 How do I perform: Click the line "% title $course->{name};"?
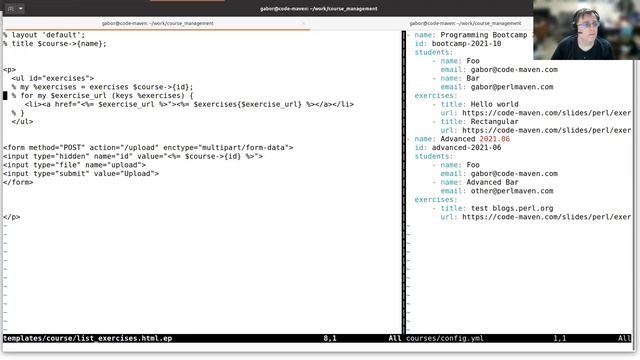pyautogui.click(x=55, y=44)
